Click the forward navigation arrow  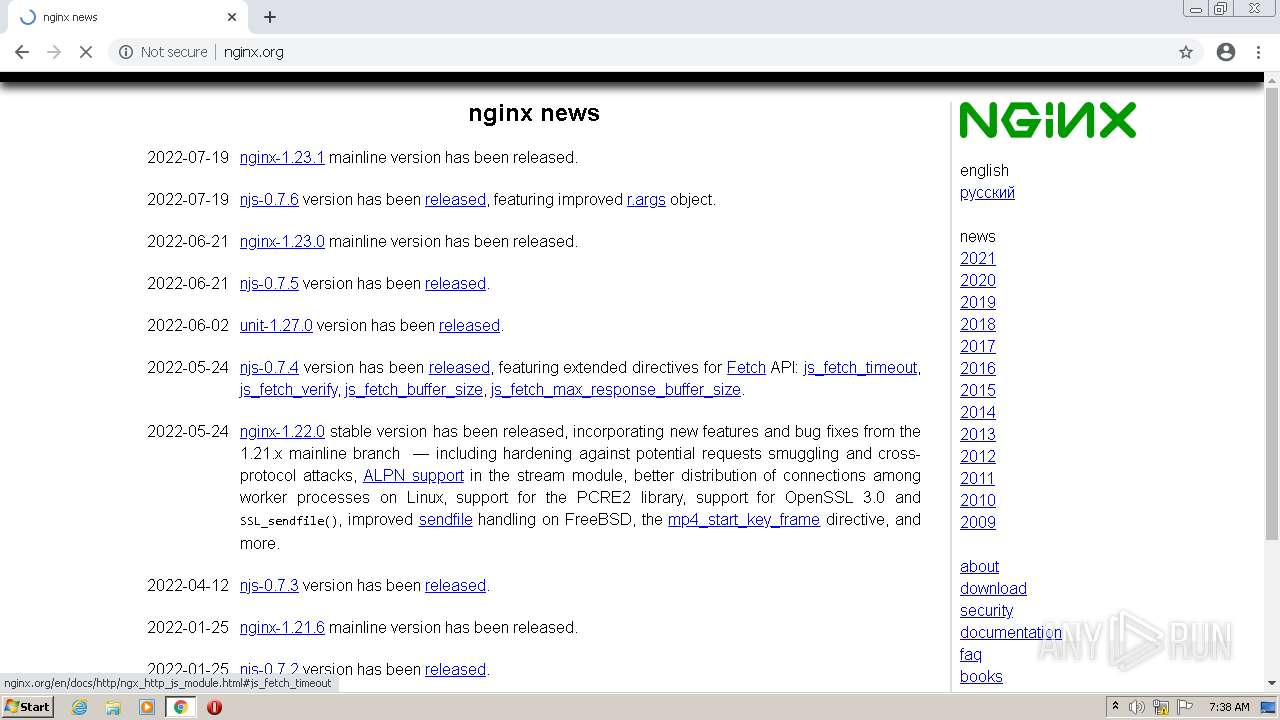tap(54, 52)
